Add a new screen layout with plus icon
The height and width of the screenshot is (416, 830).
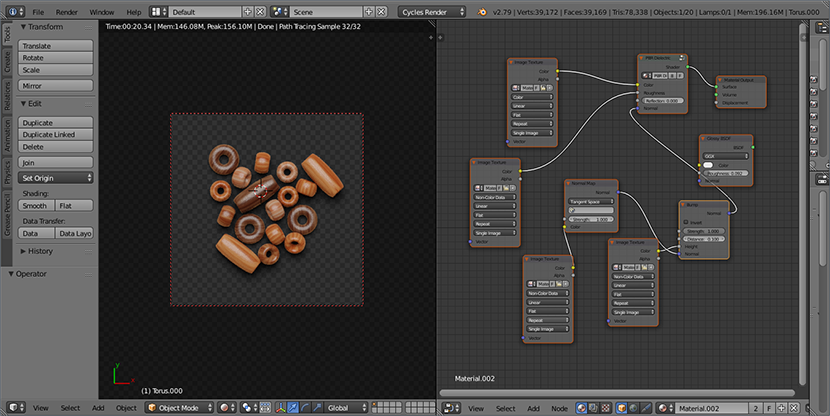coord(247,11)
